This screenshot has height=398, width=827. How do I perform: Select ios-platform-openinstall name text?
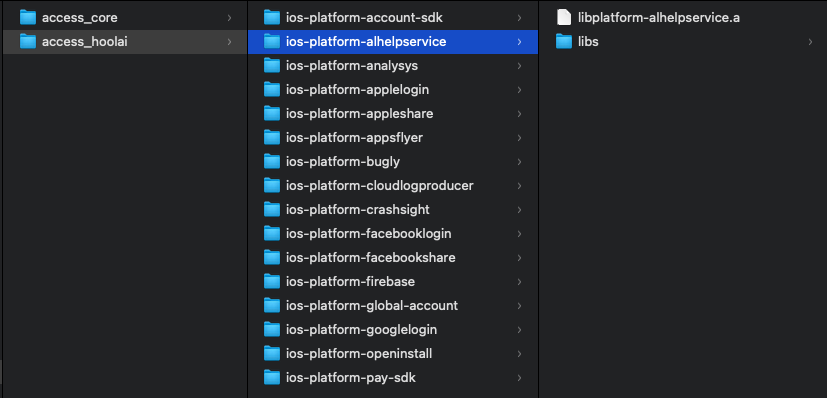(x=359, y=354)
